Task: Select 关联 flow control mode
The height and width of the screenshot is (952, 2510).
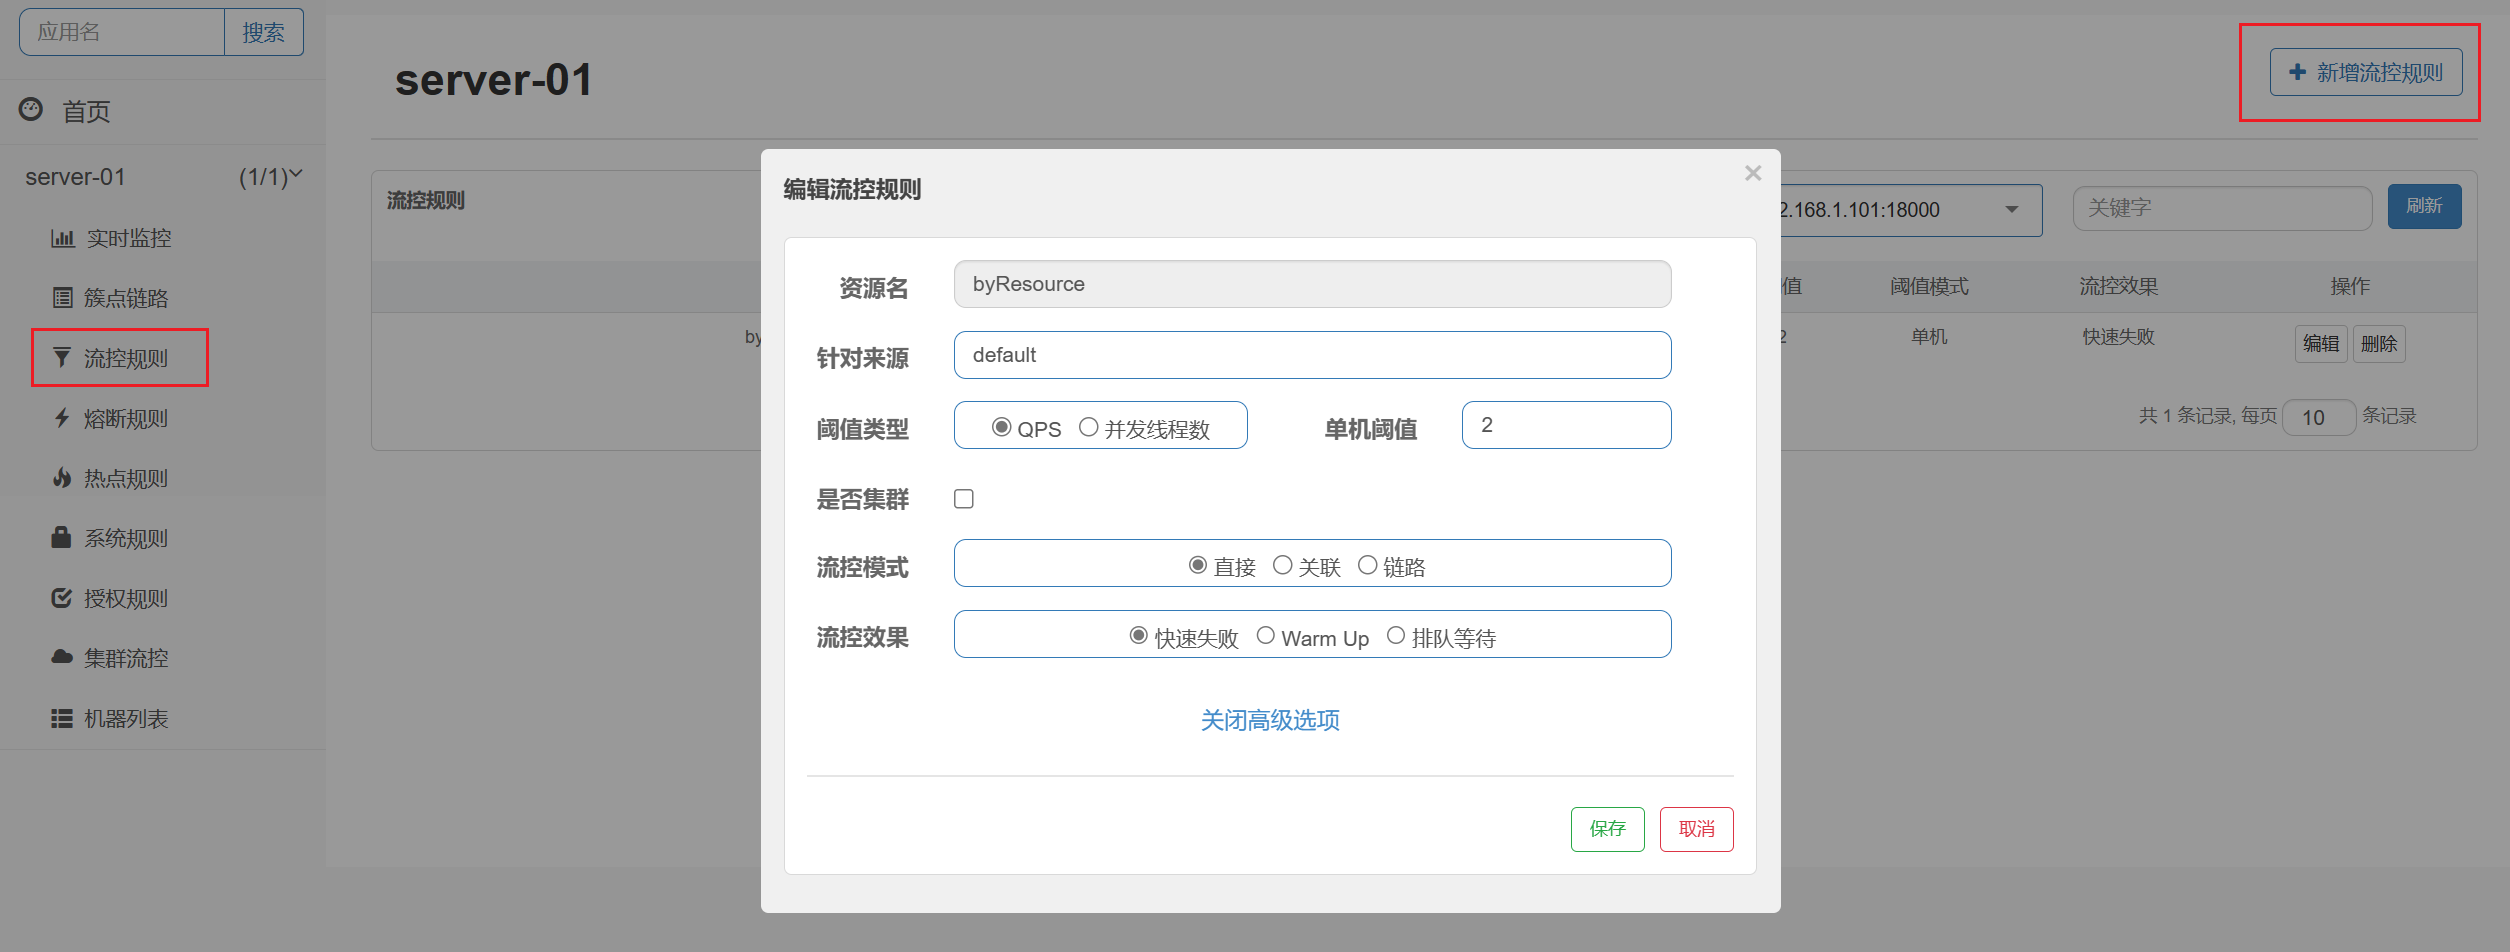Action: click(1282, 565)
